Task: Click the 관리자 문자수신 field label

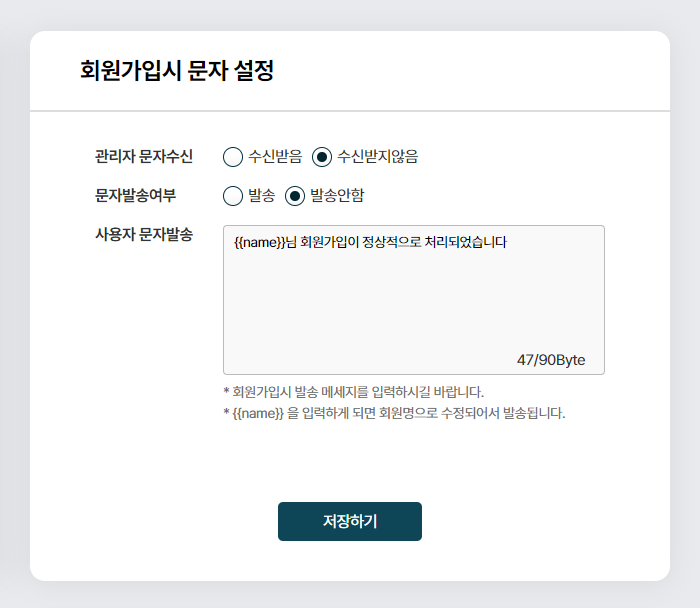Action: pos(144,156)
